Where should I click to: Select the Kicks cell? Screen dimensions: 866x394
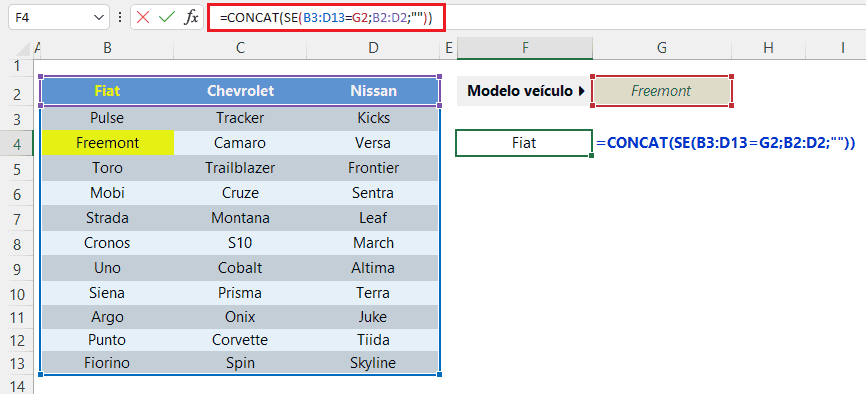[x=373, y=118]
